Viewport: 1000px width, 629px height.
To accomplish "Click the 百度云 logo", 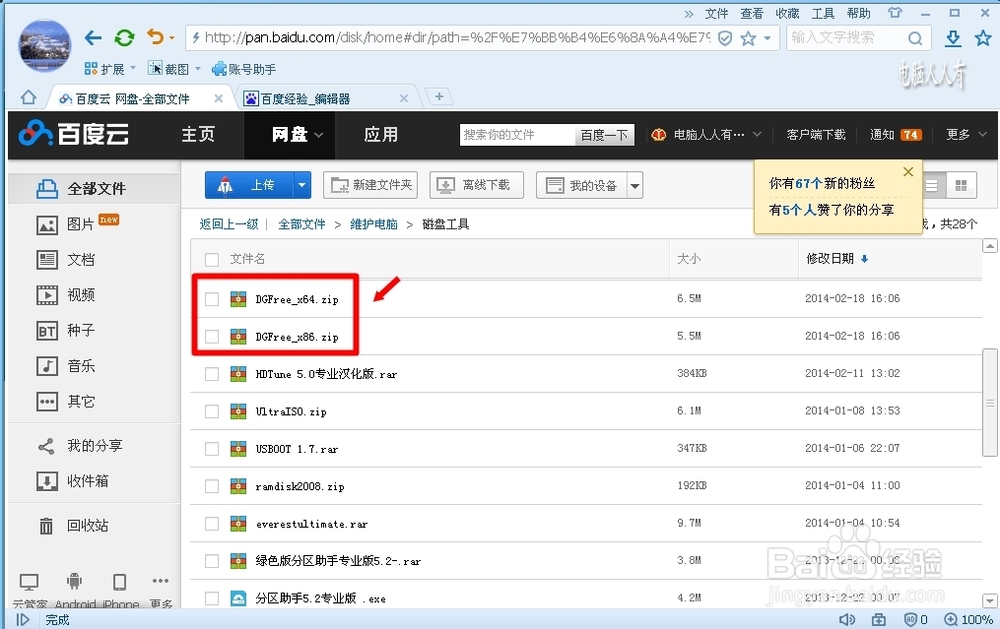I will click(x=75, y=133).
